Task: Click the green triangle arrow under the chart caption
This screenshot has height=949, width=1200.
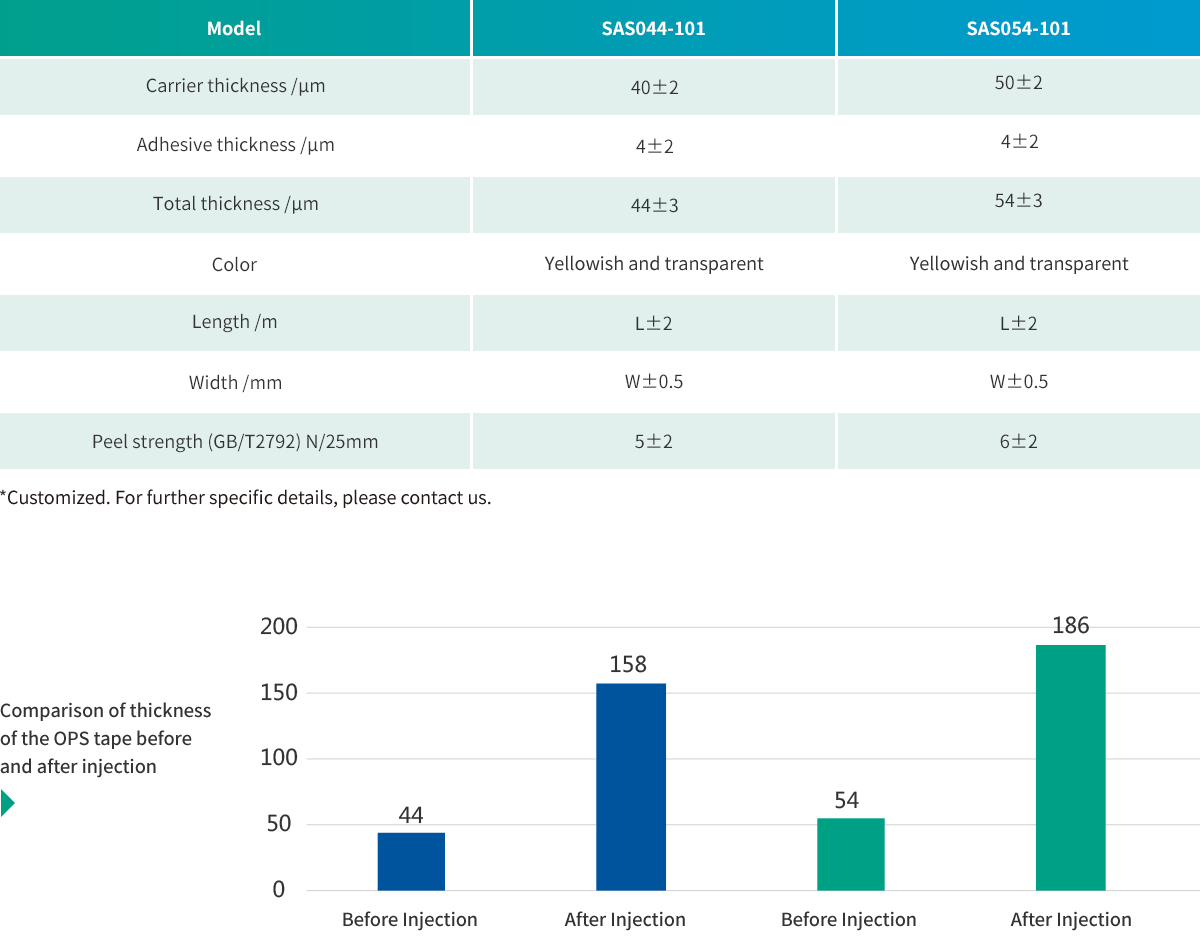Action: coord(8,803)
